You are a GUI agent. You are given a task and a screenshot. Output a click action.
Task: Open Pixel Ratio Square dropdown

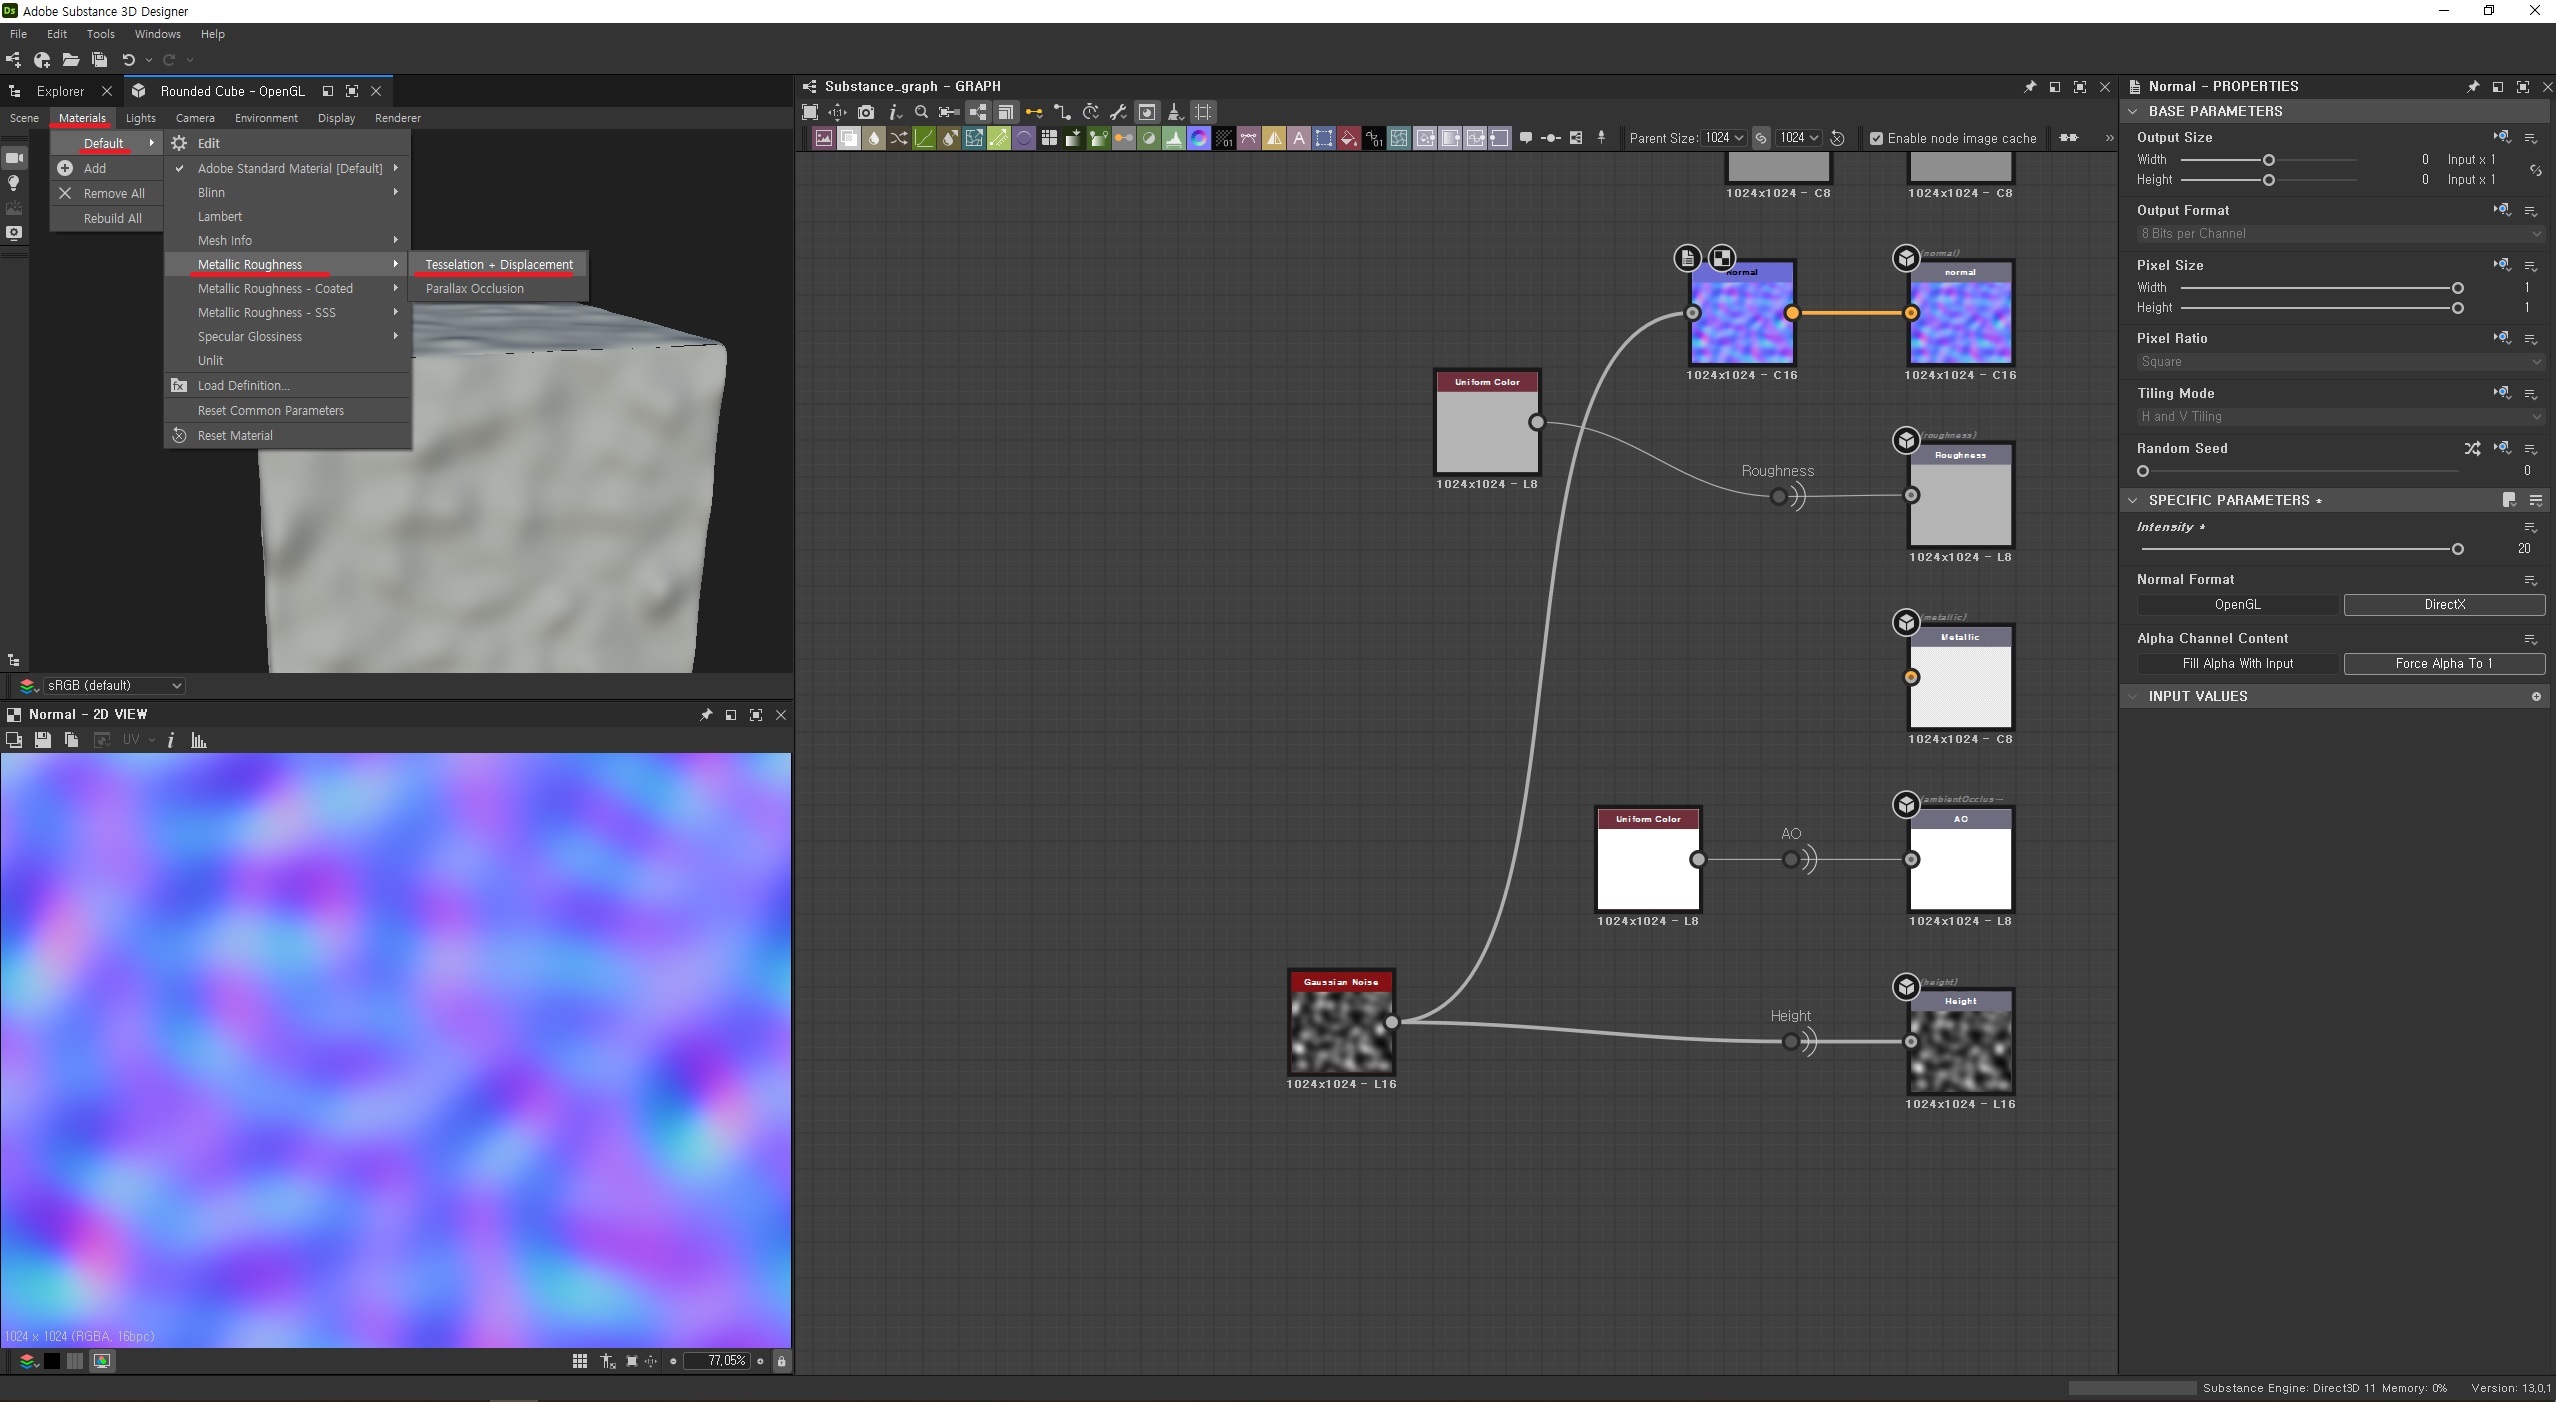(2340, 362)
